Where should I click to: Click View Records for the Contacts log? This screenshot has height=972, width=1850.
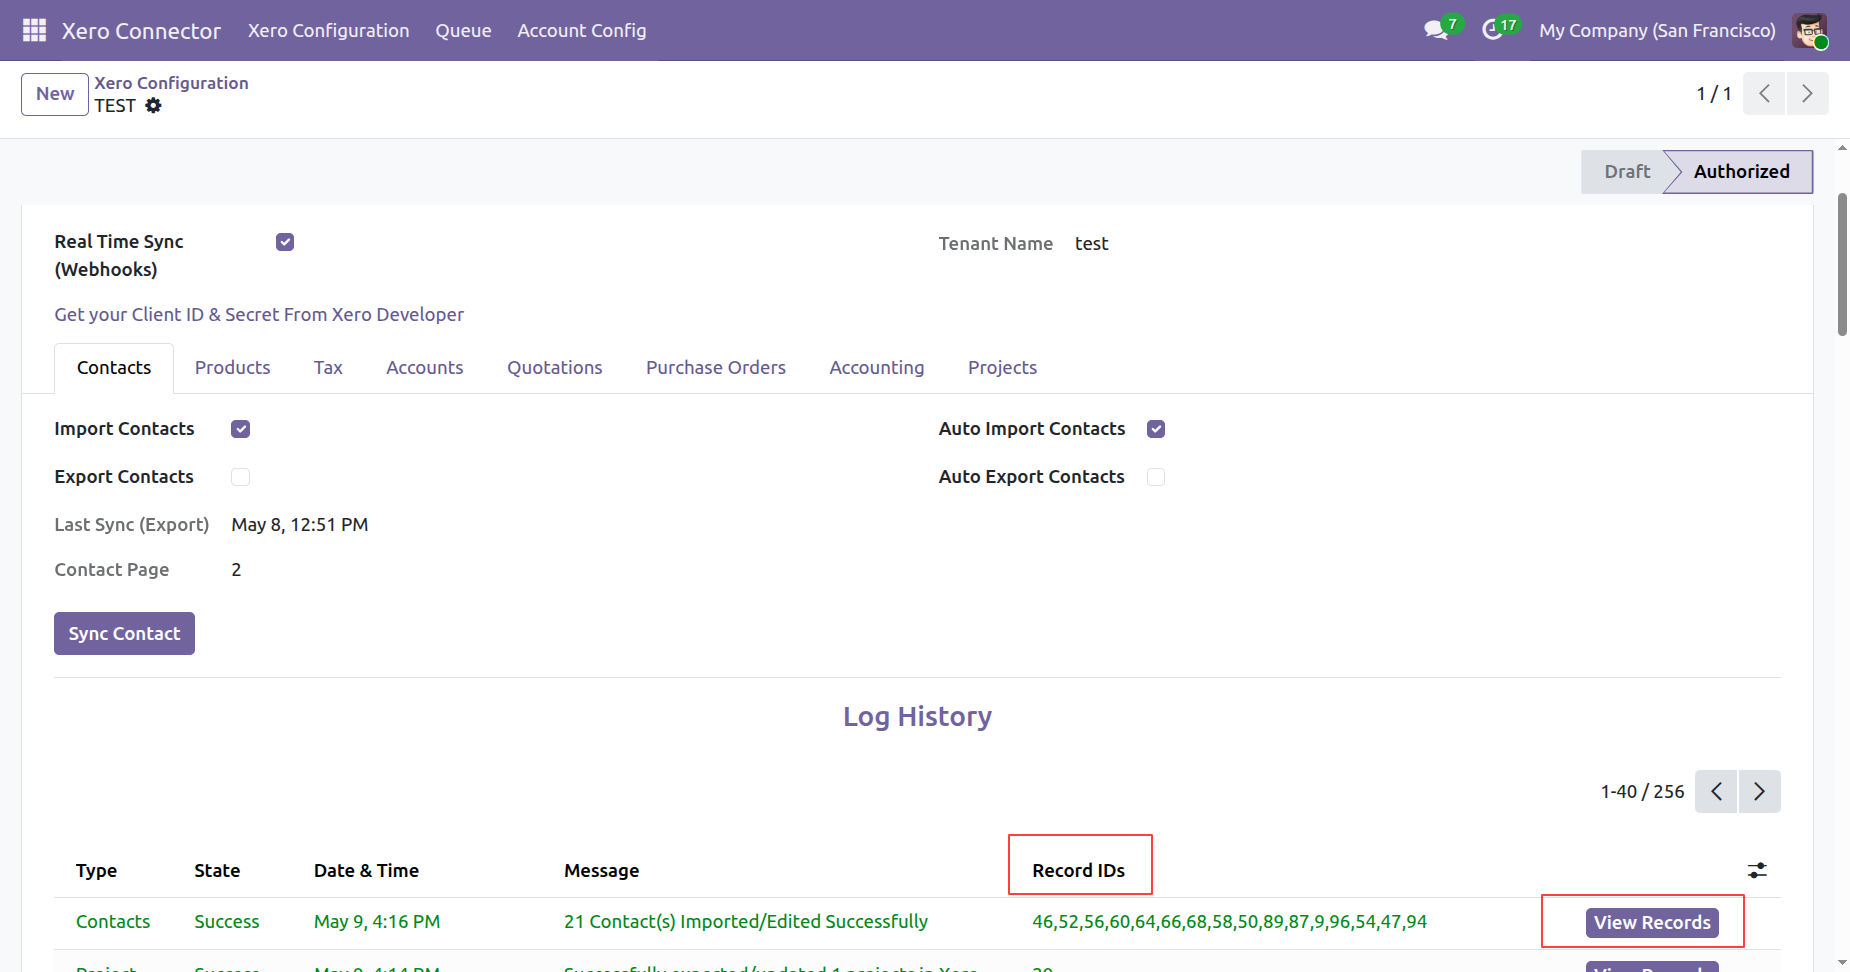click(x=1652, y=923)
